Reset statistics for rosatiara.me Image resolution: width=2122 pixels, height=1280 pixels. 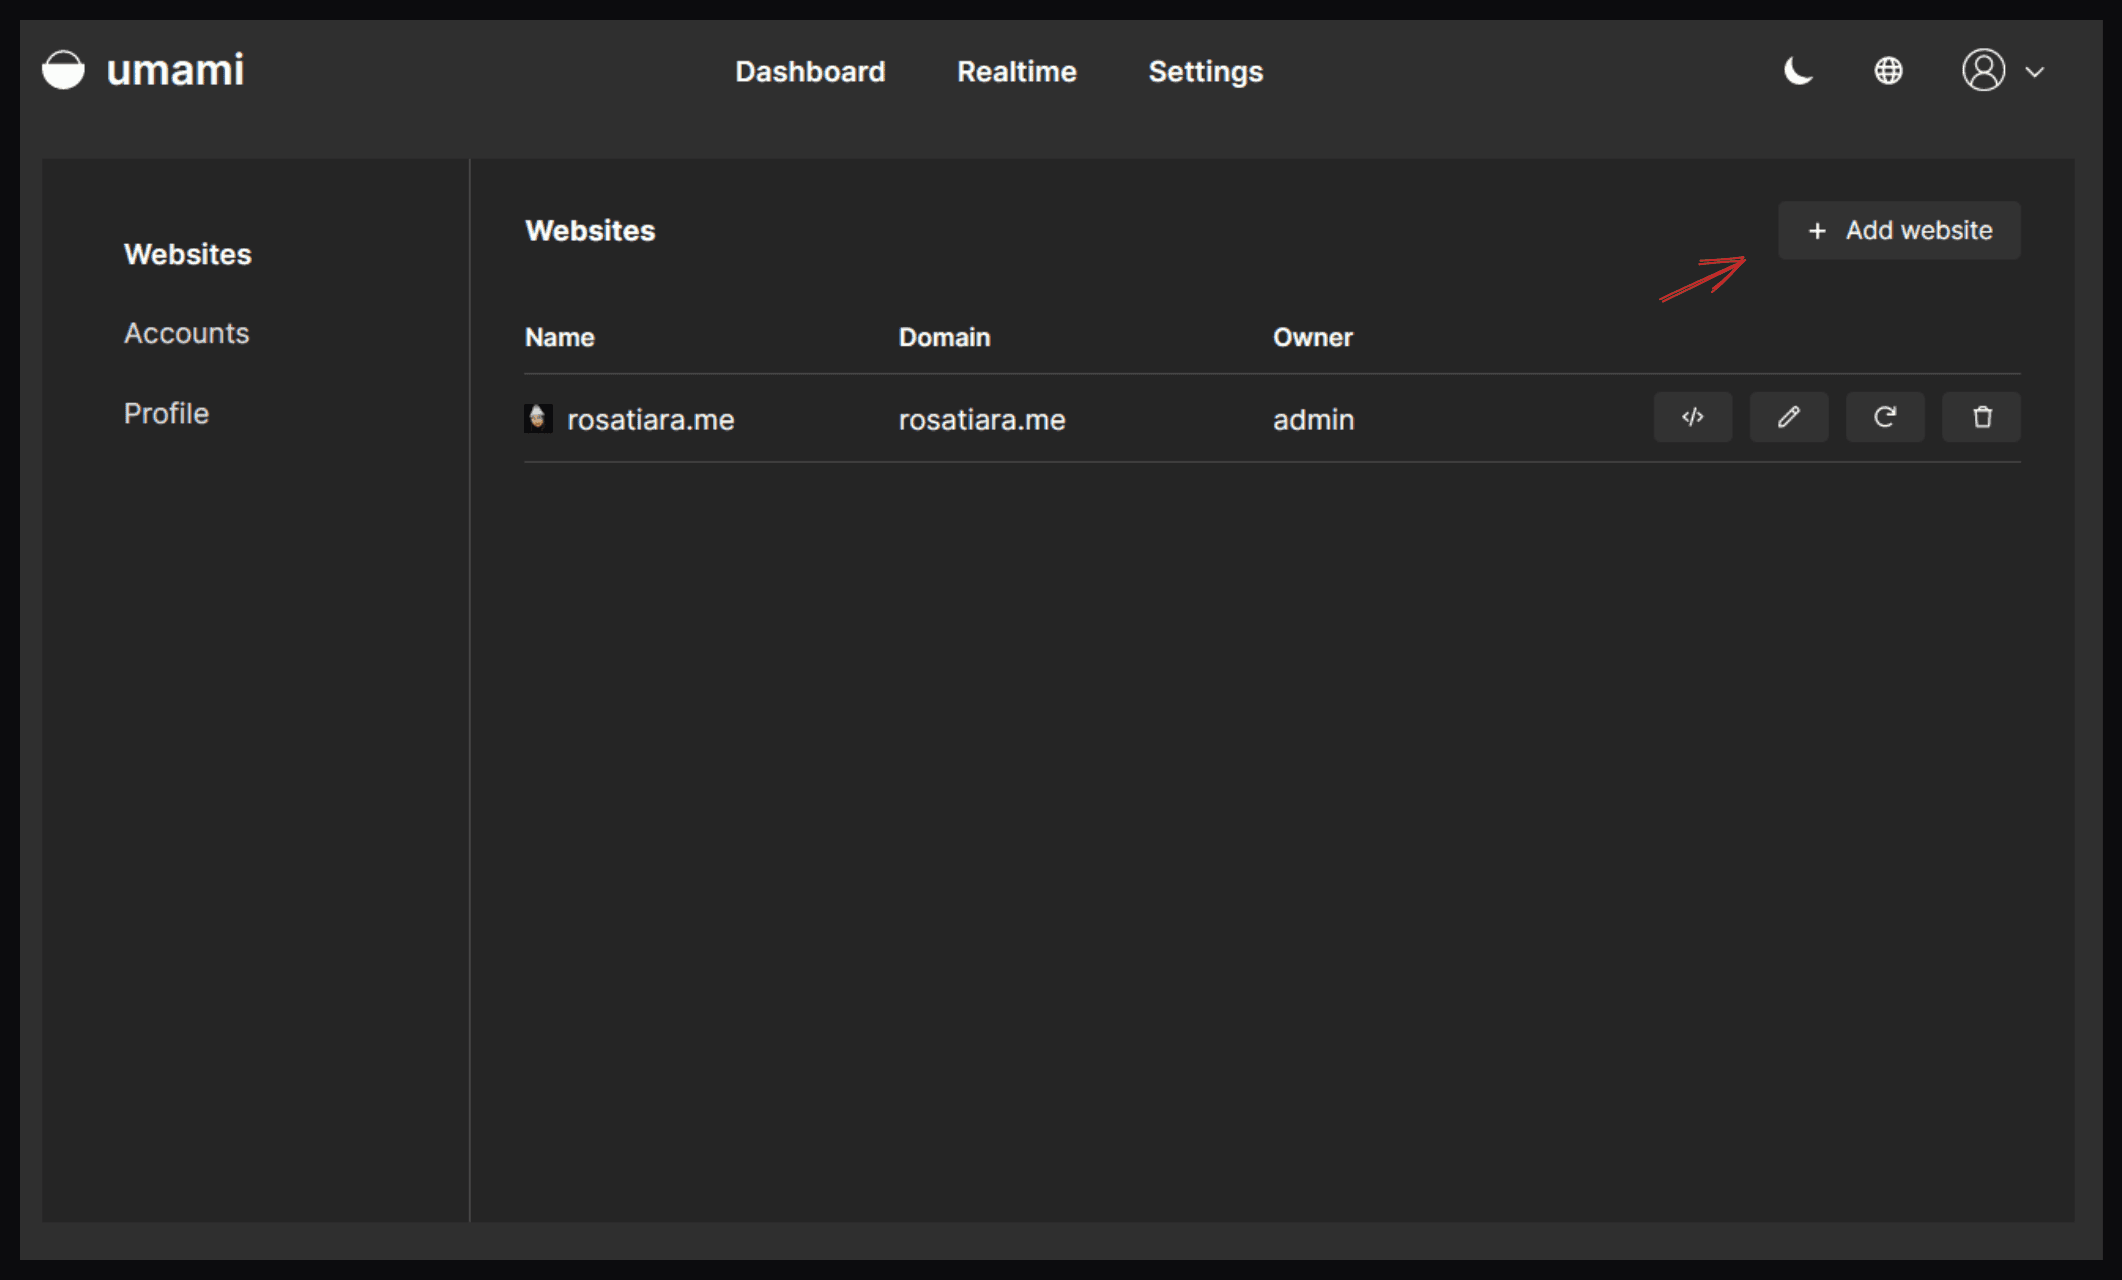[x=1885, y=417]
